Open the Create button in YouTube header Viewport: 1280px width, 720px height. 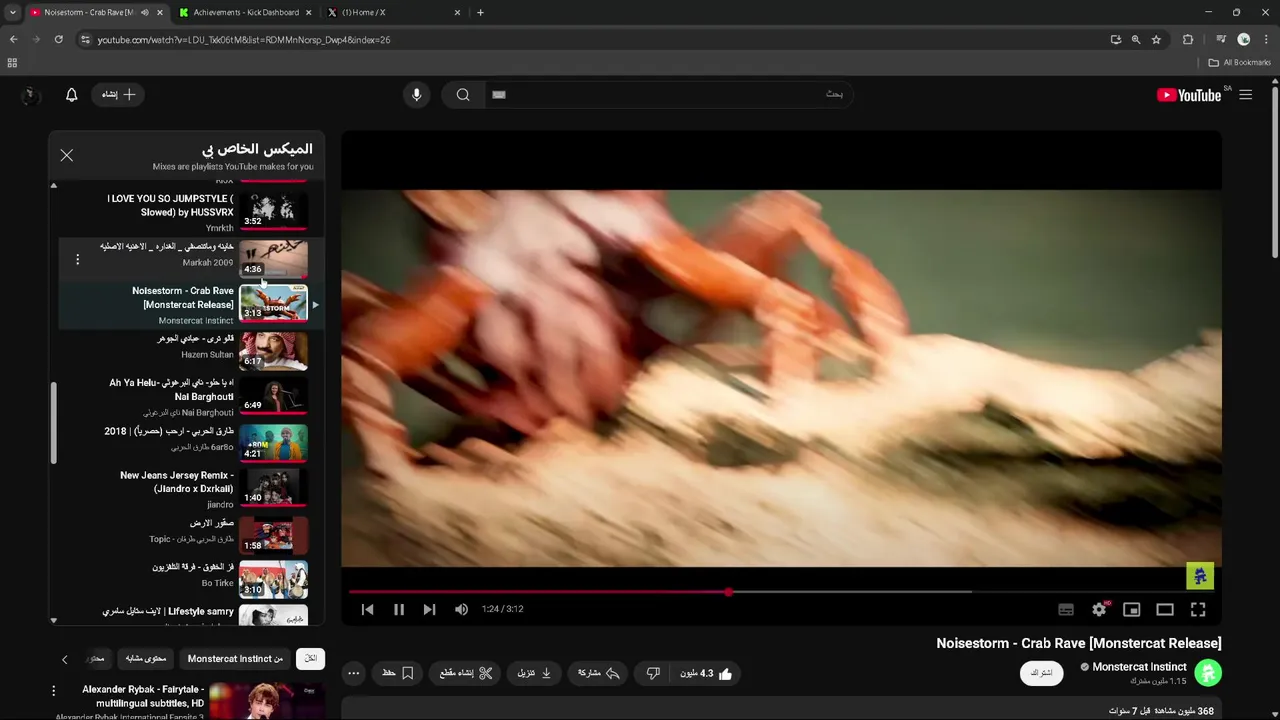click(x=119, y=94)
